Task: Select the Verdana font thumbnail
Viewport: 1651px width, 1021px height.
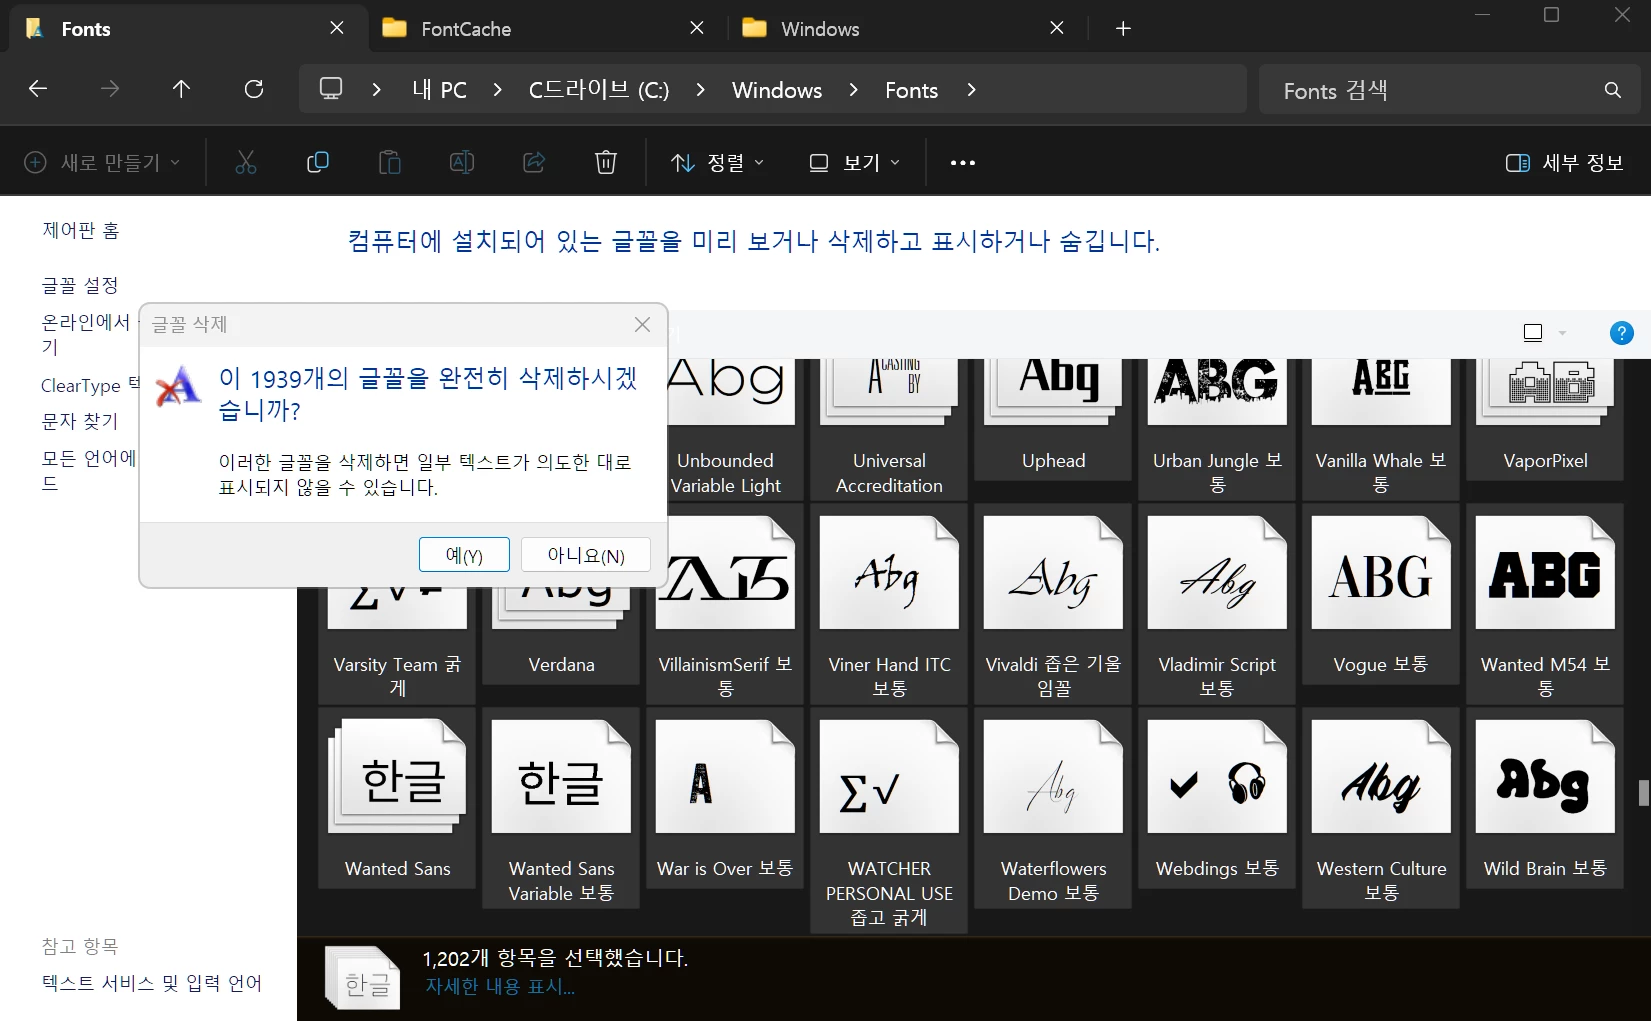Action: point(561,608)
